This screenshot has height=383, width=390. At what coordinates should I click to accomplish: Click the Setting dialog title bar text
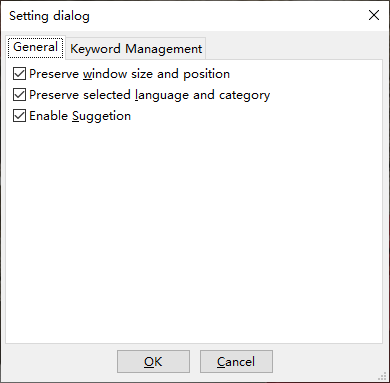pos(49,16)
